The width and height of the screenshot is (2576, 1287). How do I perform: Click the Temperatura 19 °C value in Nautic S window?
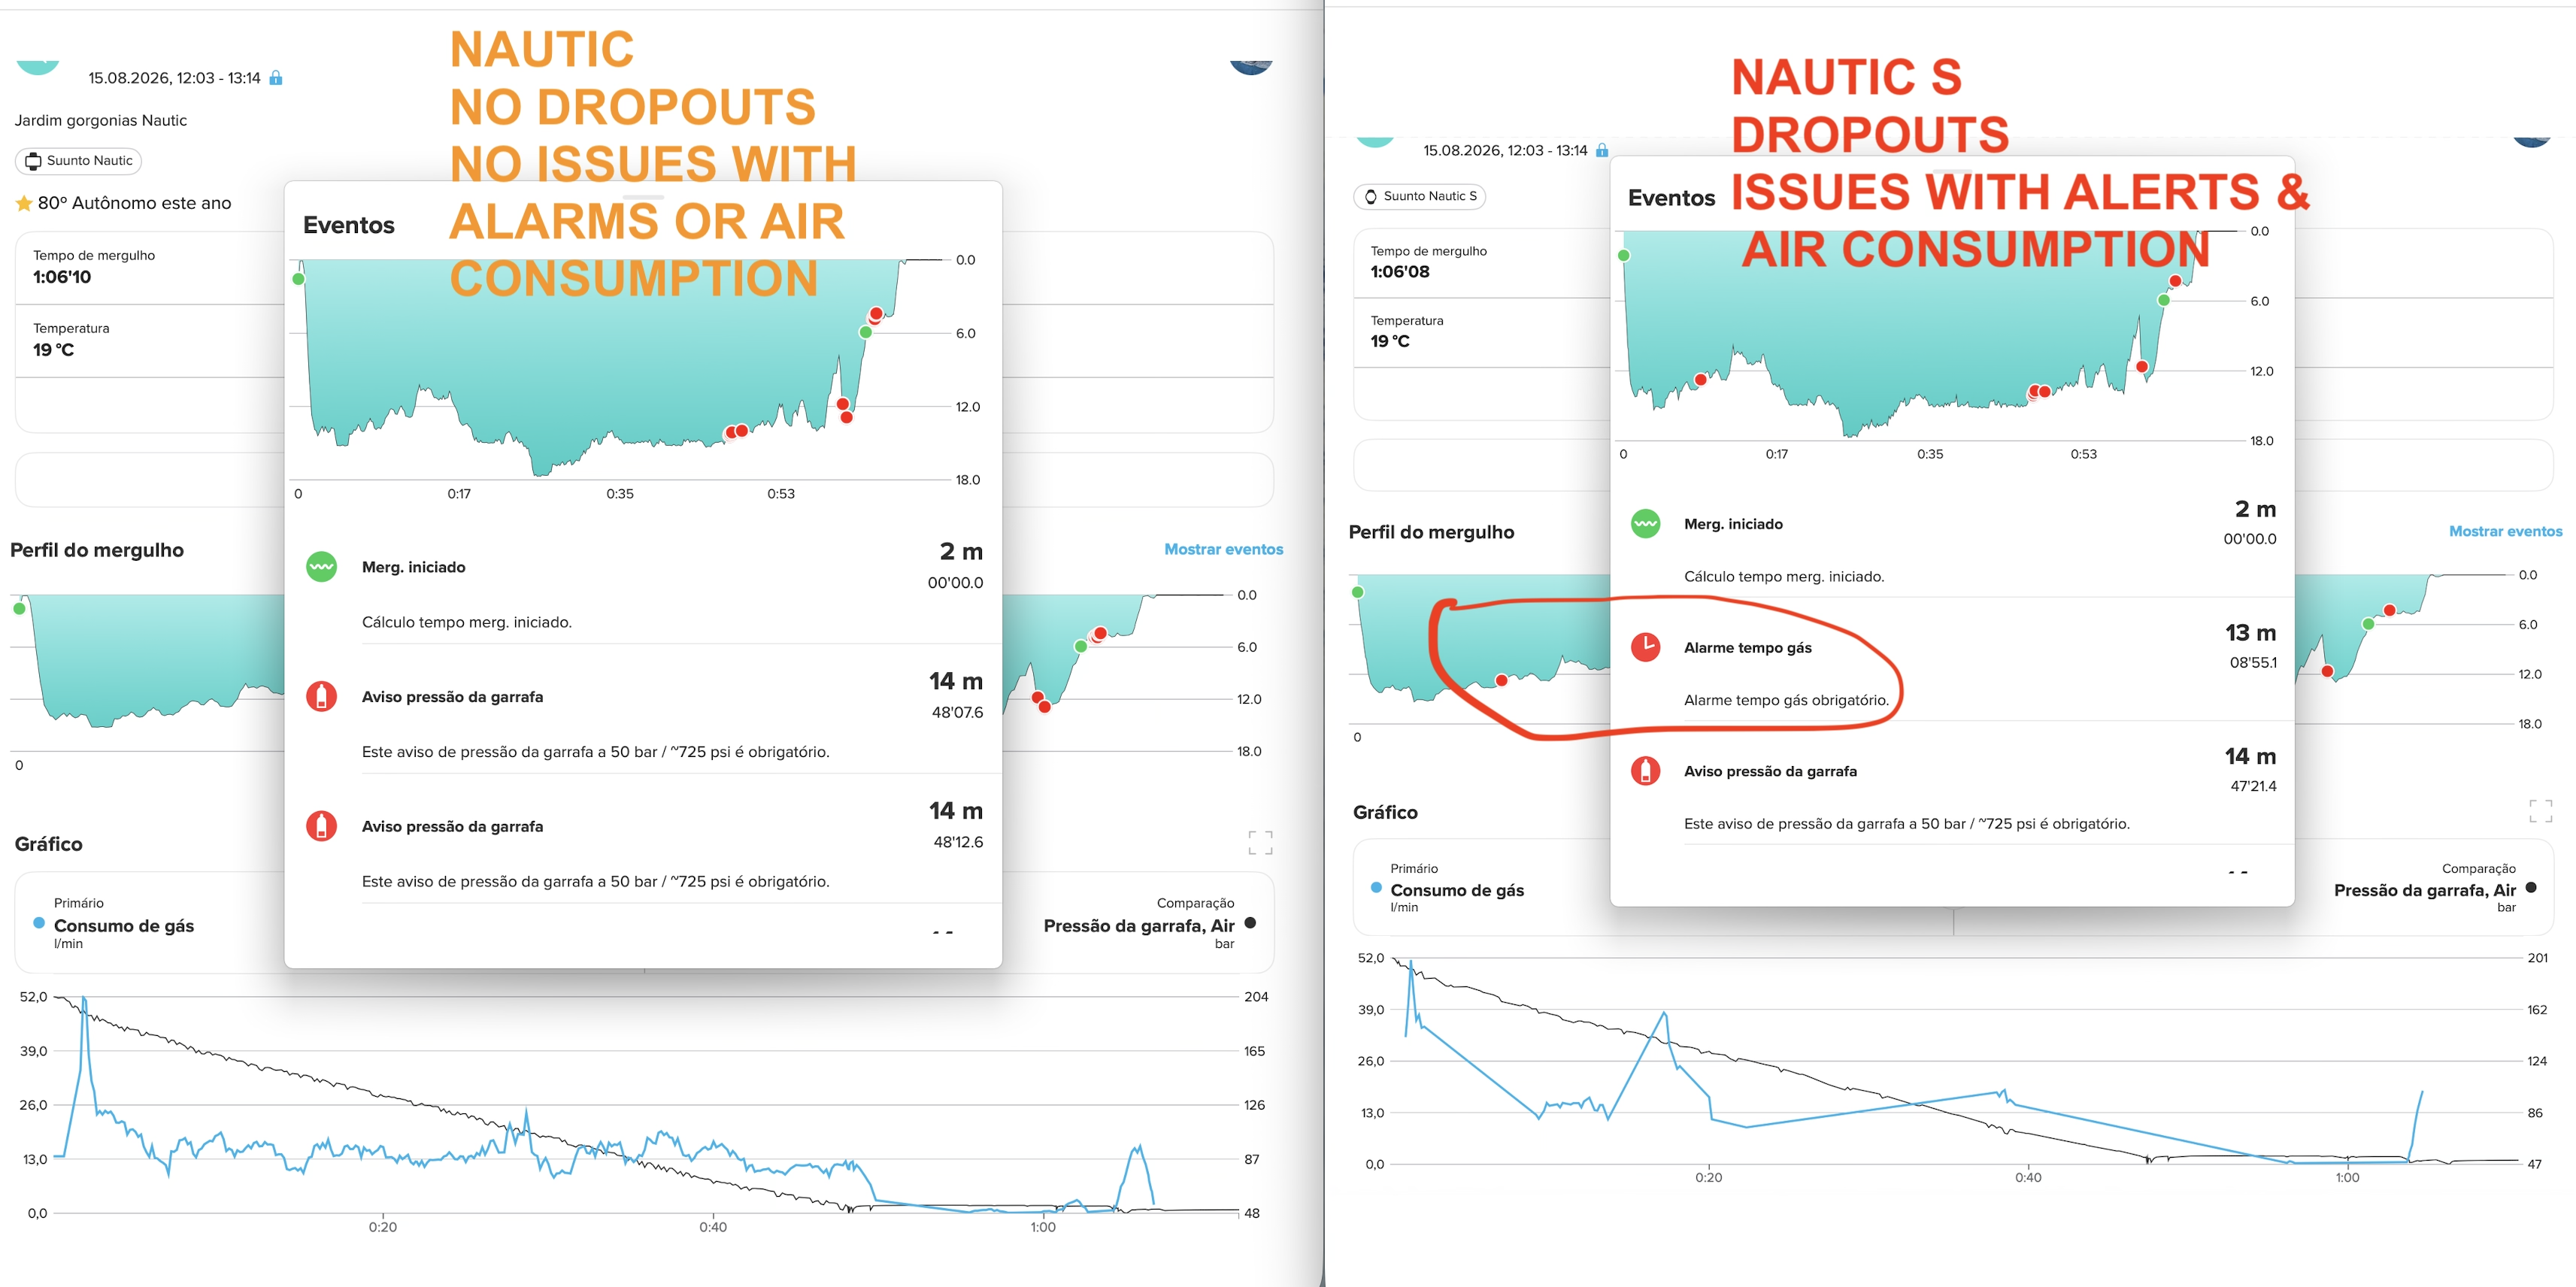click(1390, 341)
